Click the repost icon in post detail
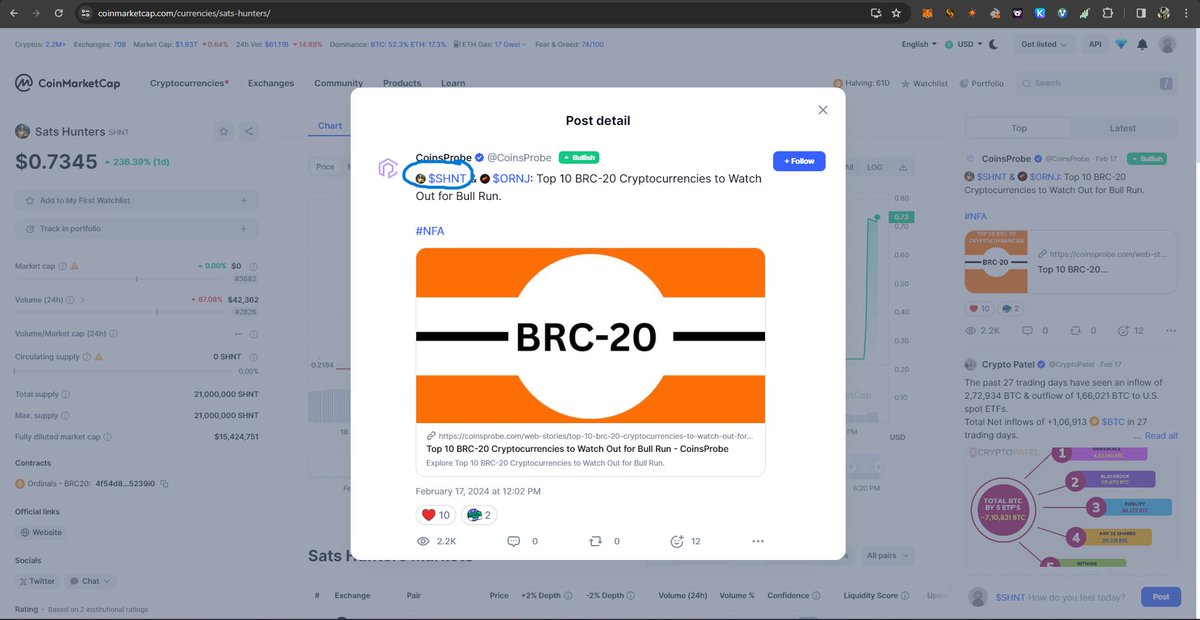This screenshot has width=1200, height=620. pyautogui.click(x=595, y=541)
